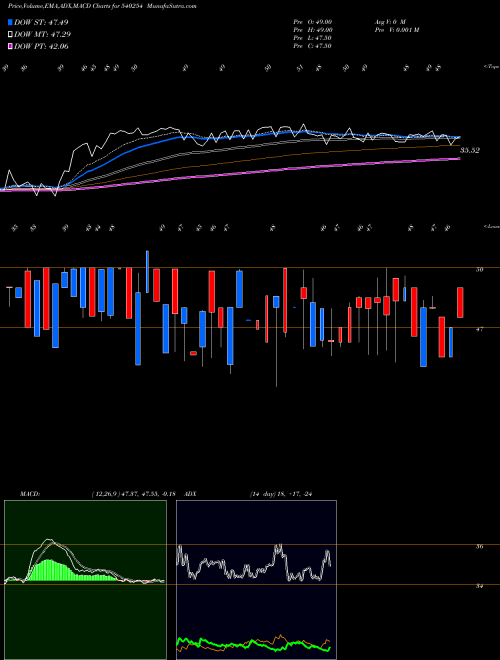500x660 pixels.
Task: Click the 47 price axis label
Action: point(479,330)
